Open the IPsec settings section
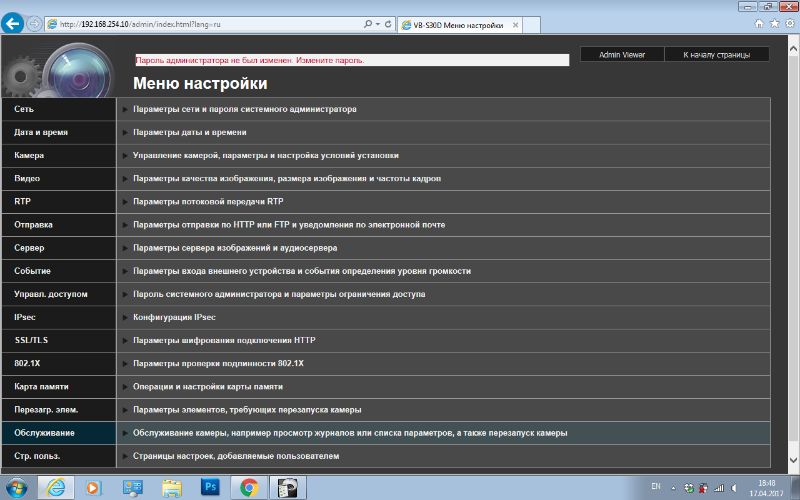Image resolution: width=800 pixels, height=500 pixels. pos(59,317)
